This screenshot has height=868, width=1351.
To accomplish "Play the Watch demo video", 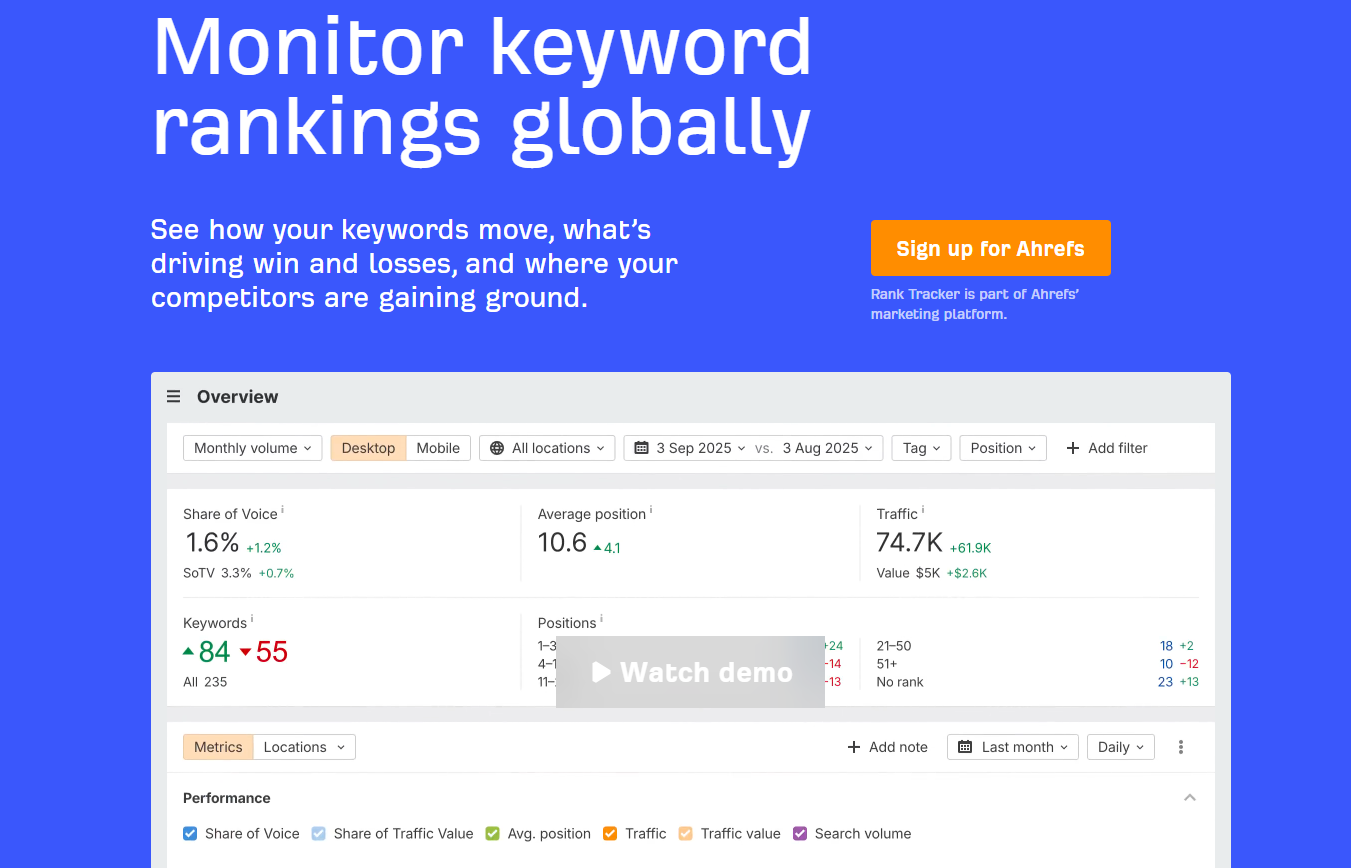I will click(x=691, y=672).
